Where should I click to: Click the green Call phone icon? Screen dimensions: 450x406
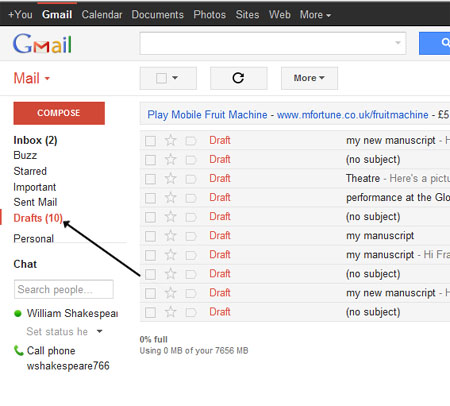pos(18,350)
